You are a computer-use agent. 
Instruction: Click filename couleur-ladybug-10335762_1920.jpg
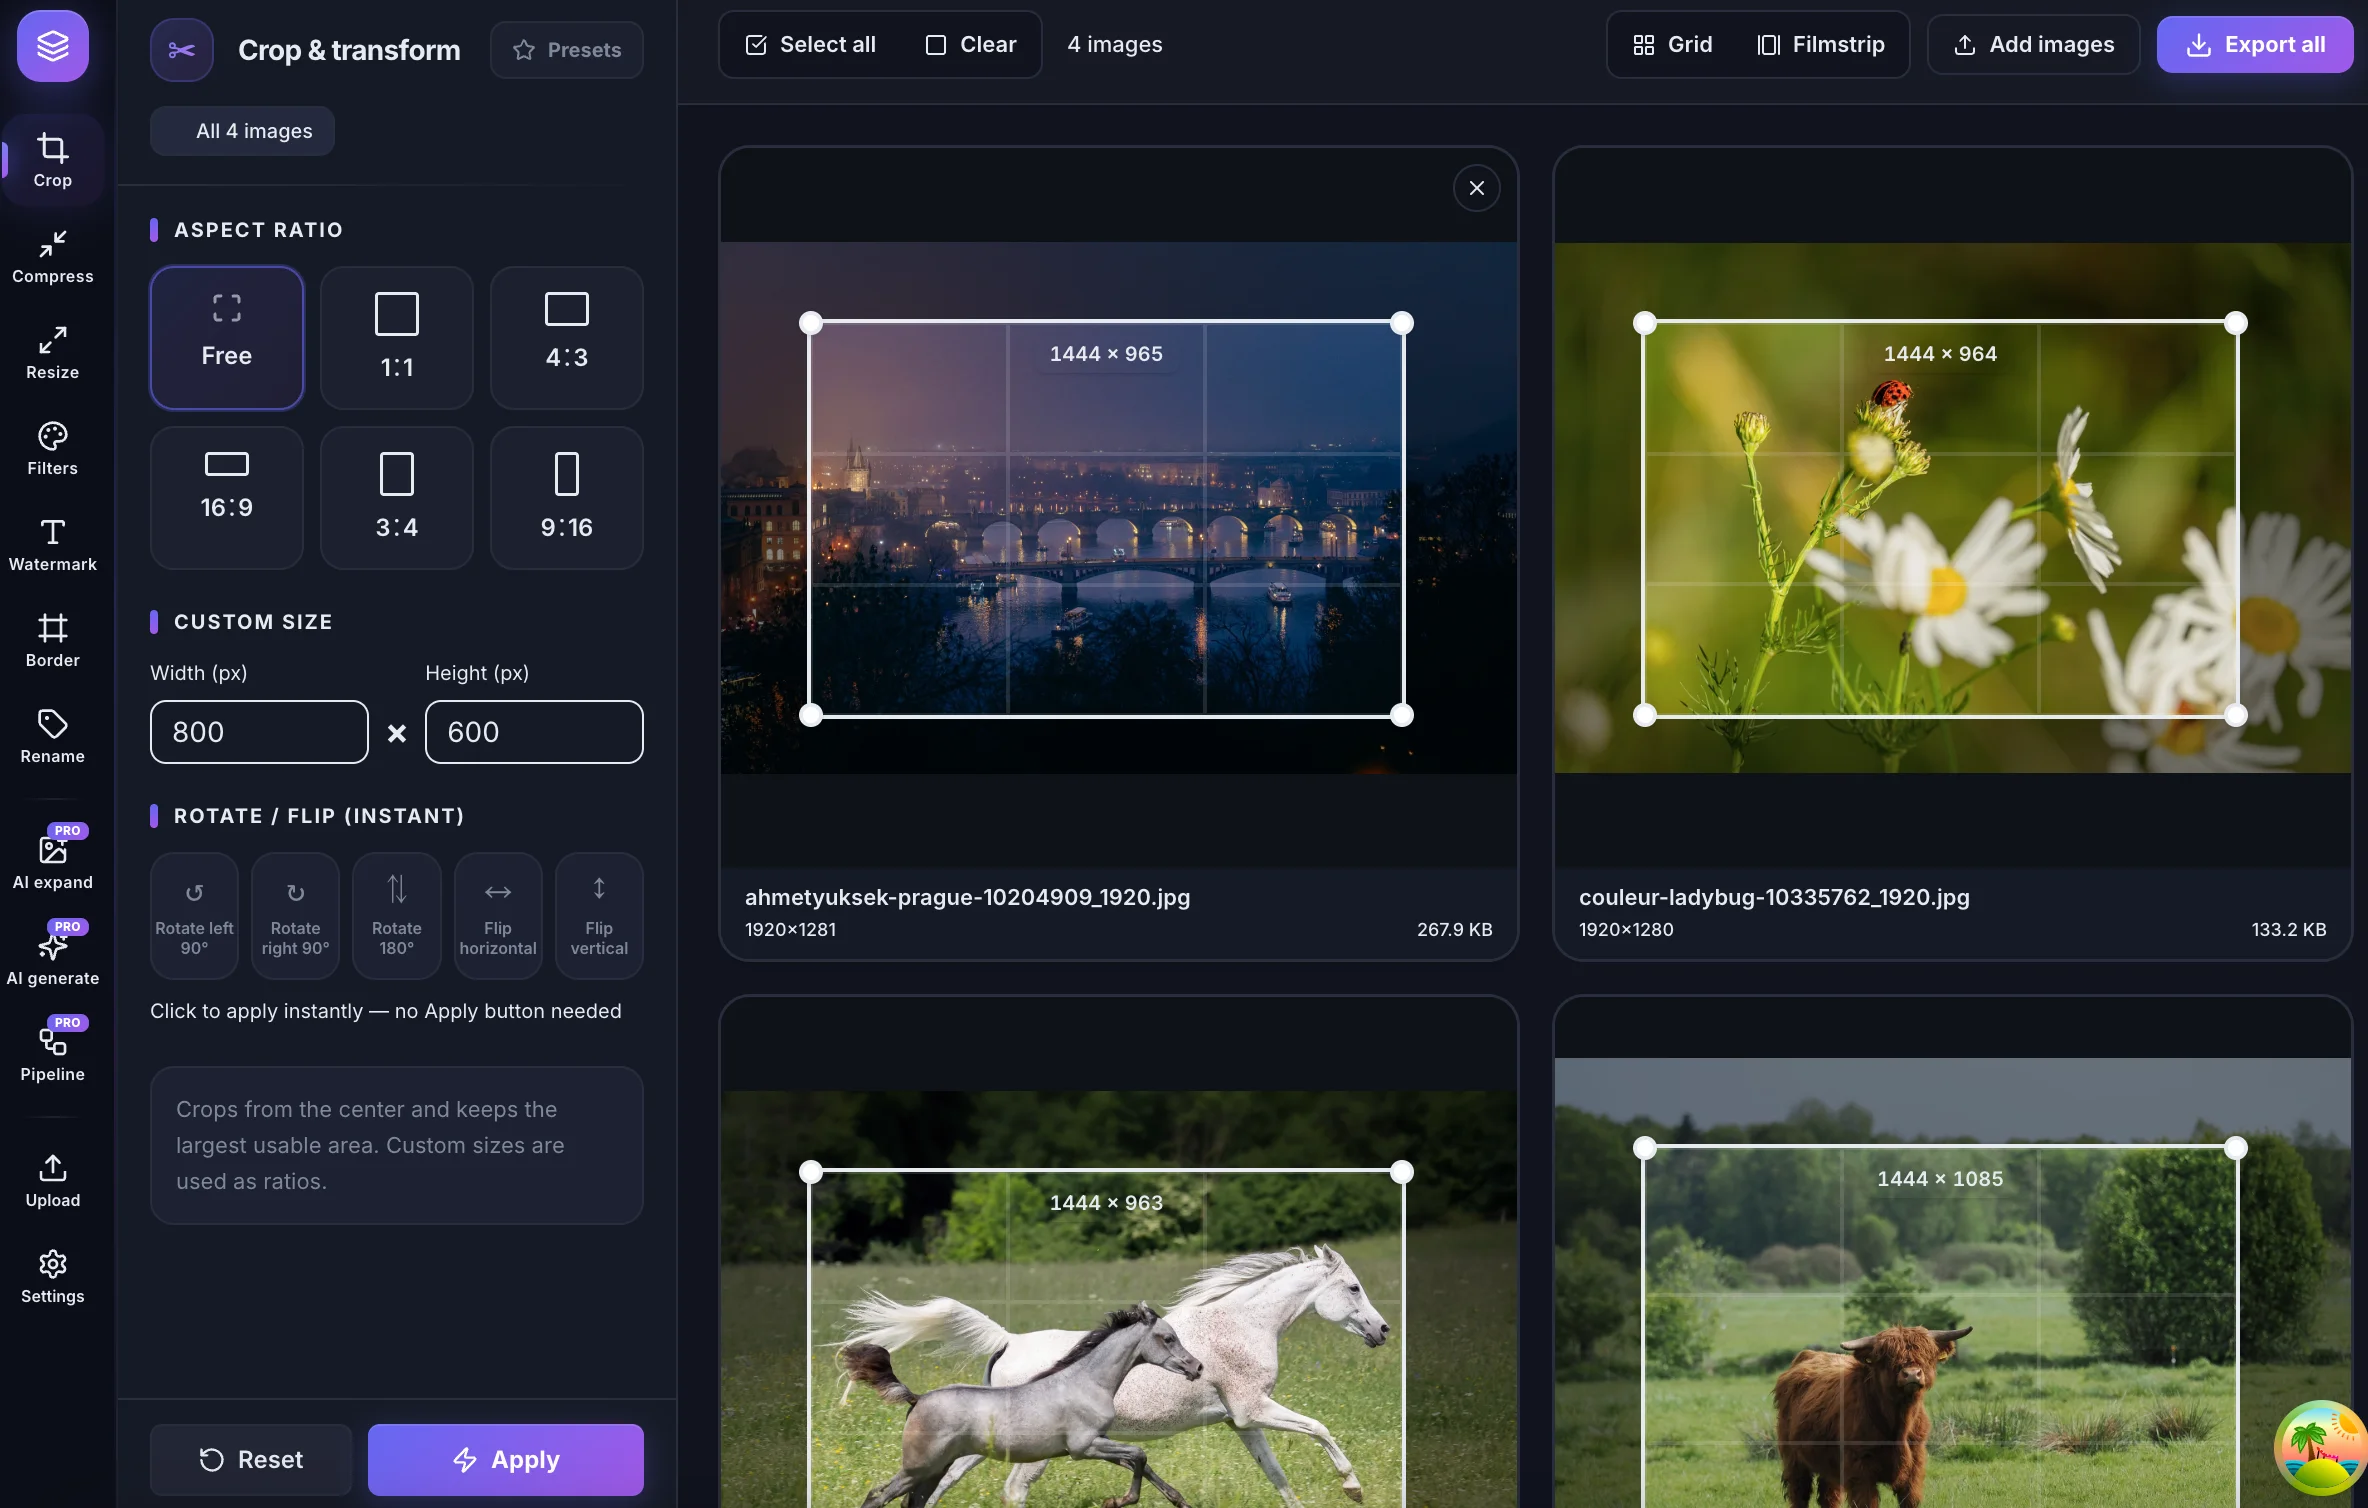pos(1774,897)
